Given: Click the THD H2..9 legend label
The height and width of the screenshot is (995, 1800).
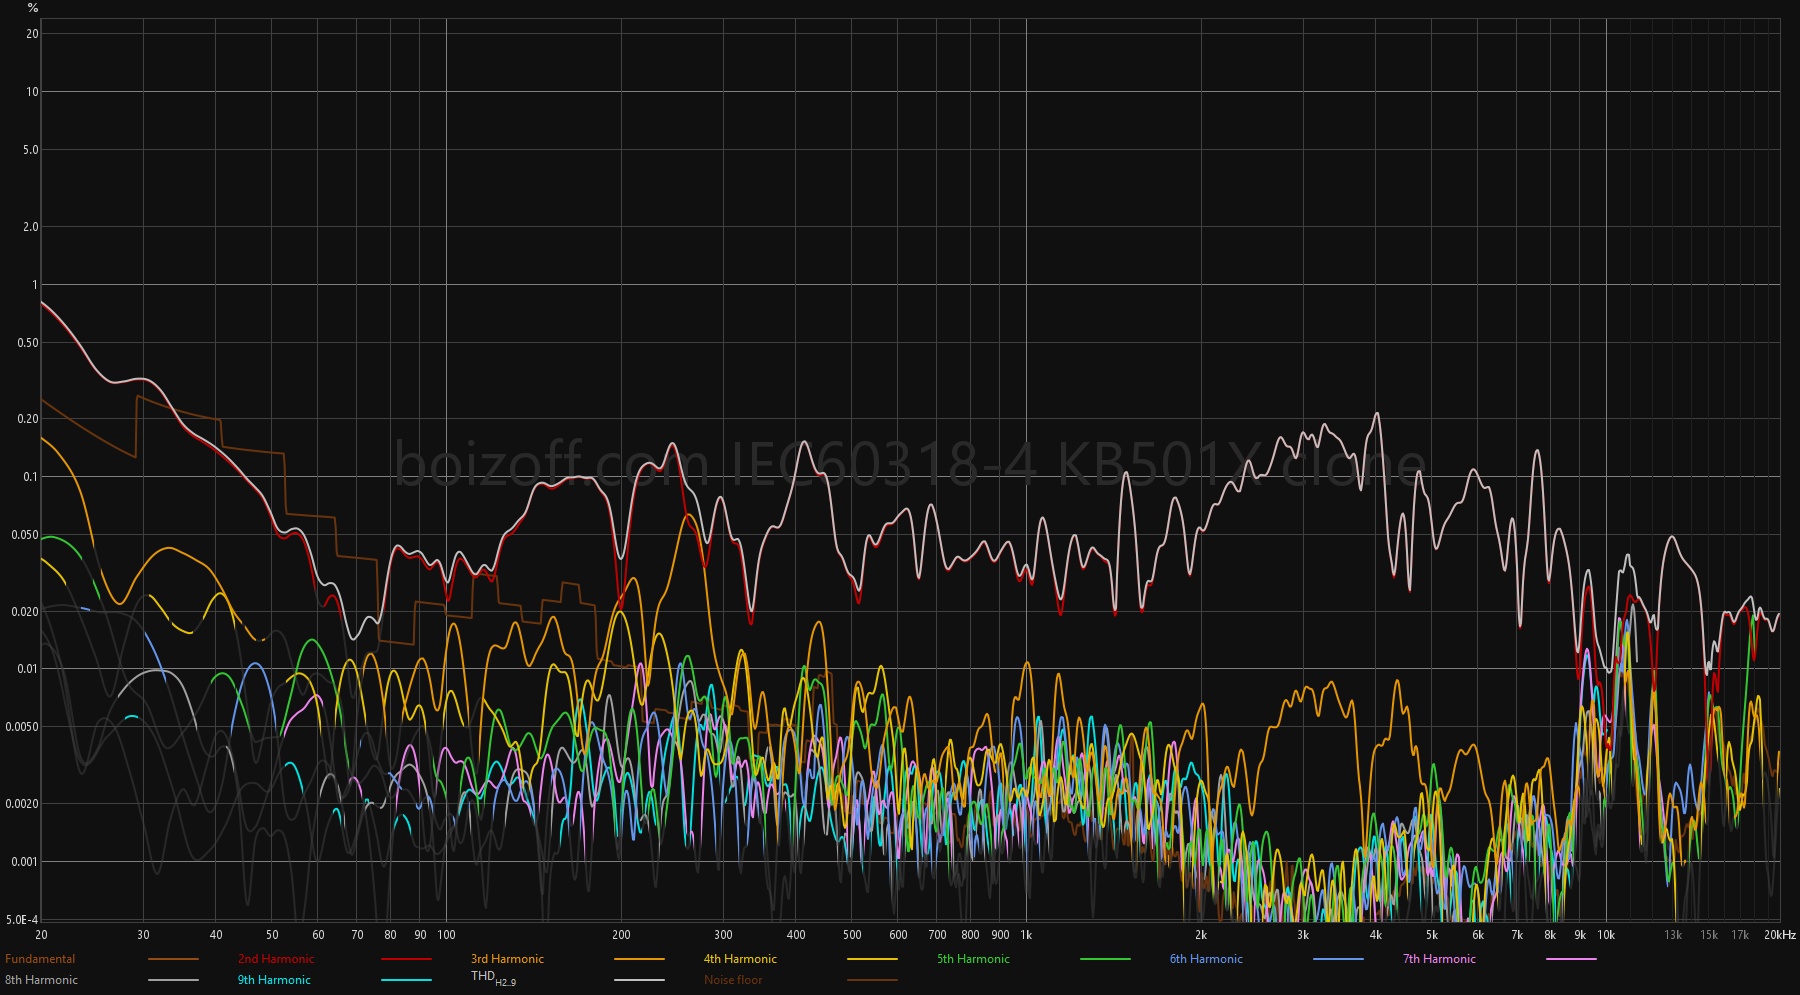Looking at the screenshot, I should [493, 978].
